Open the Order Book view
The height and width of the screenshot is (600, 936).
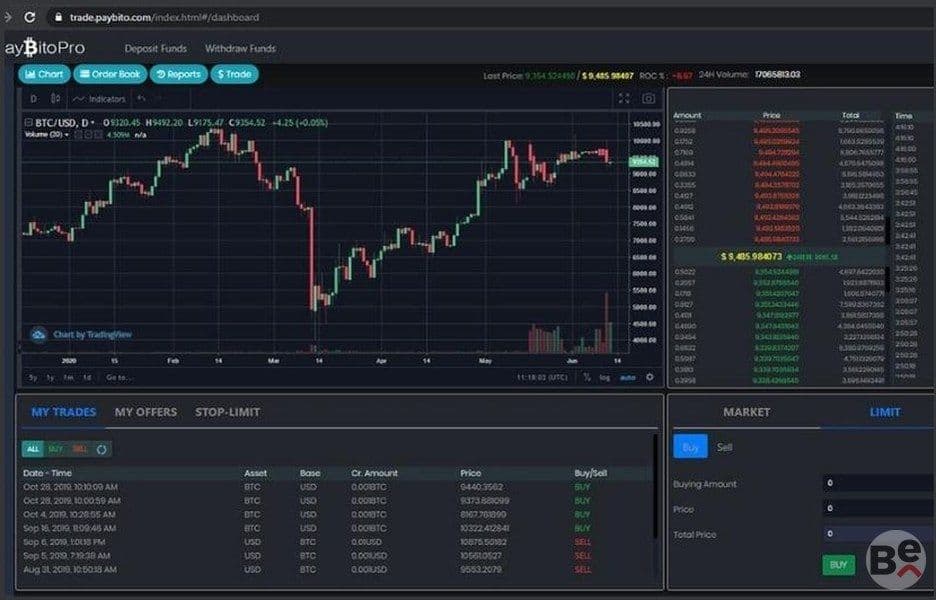[110, 74]
